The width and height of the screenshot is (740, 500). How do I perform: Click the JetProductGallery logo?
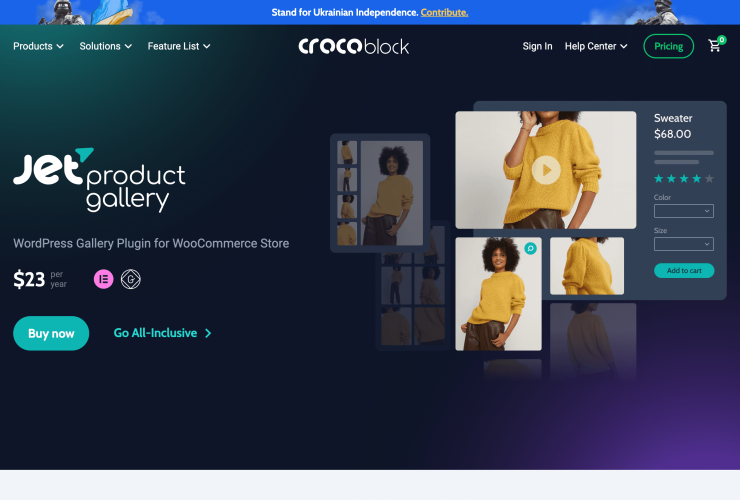point(100,180)
